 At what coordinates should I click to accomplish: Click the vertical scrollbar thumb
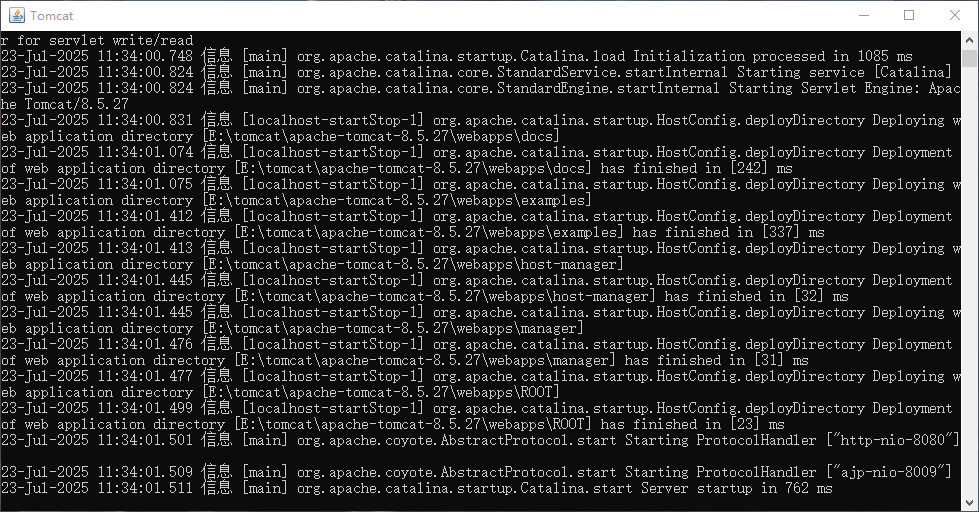coord(969,58)
